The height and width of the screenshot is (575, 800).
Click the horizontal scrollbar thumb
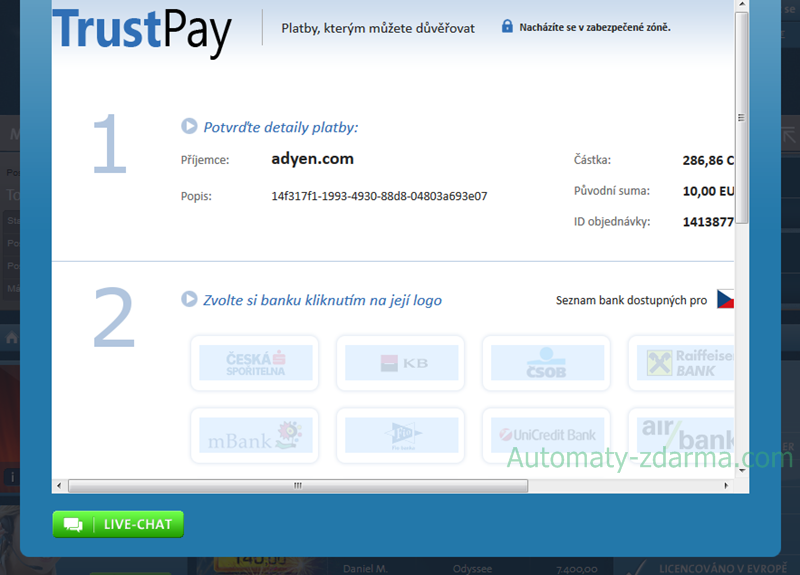tap(298, 486)
